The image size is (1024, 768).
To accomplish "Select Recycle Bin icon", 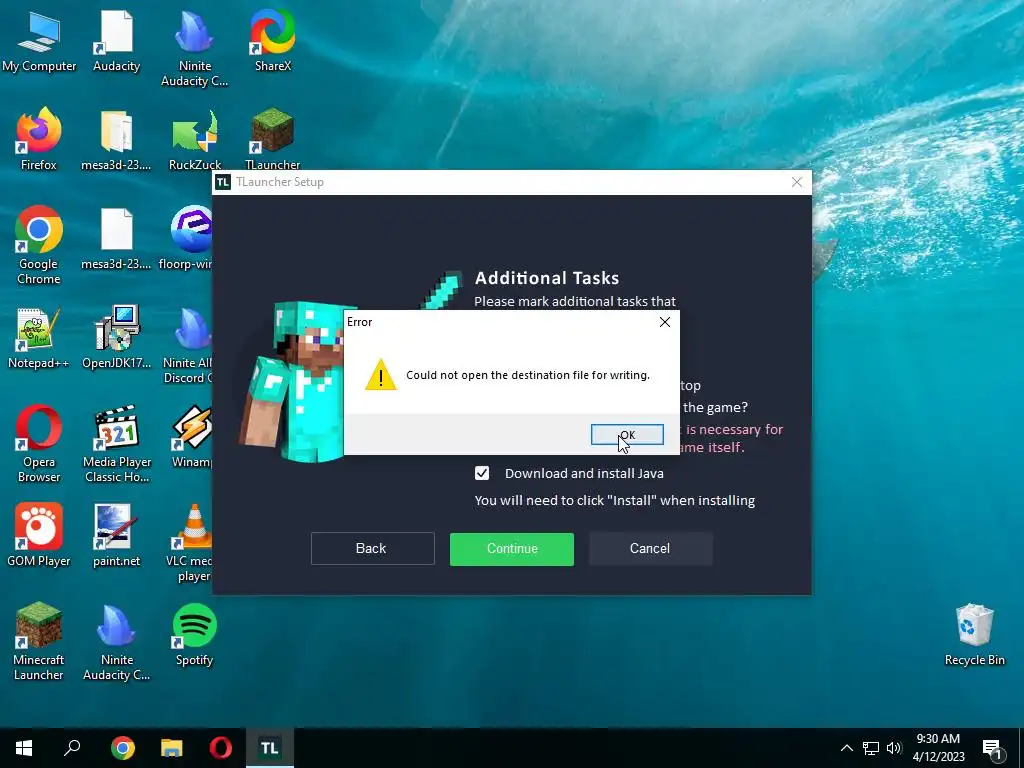I will [974, 635].
